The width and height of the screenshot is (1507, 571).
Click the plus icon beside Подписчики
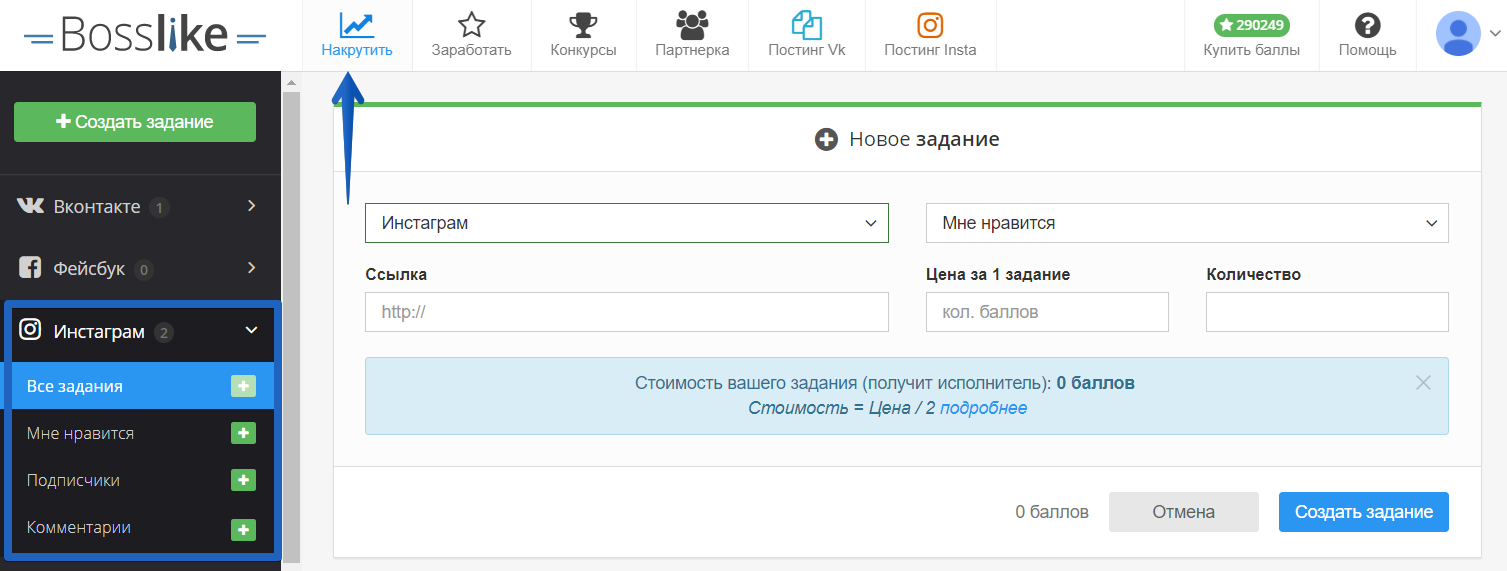(243, 480)
